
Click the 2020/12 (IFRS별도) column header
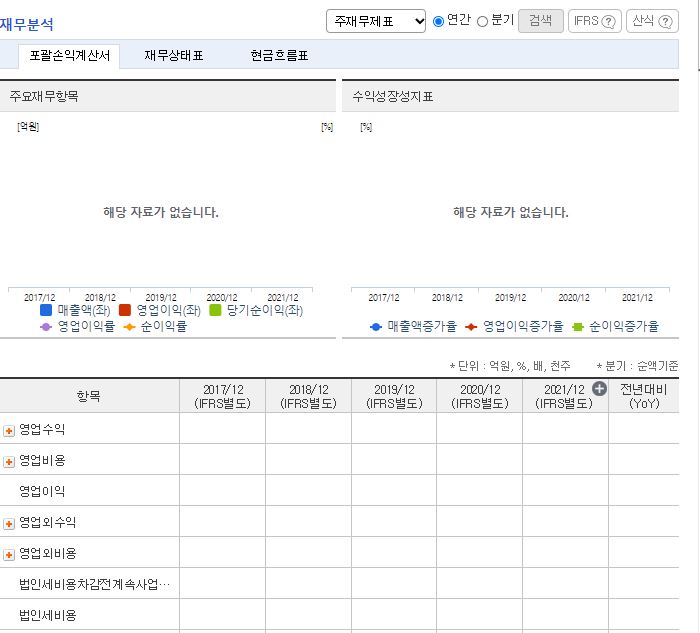[x=480, y=396]
